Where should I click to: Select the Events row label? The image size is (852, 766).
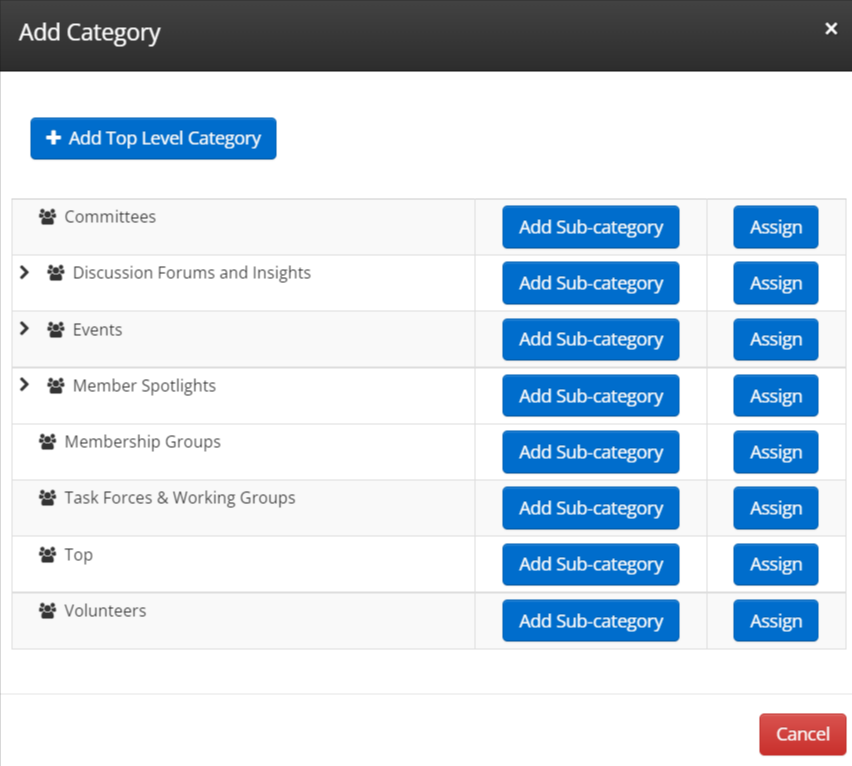tap(98, 329)
